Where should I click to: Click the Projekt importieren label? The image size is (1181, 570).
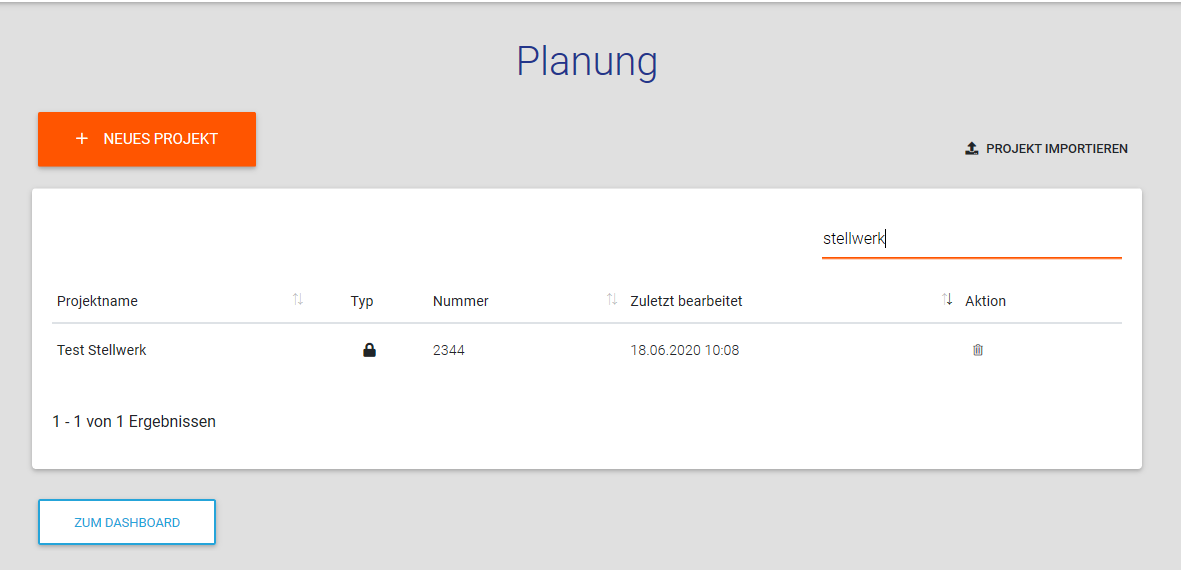tap(1056, 149)
